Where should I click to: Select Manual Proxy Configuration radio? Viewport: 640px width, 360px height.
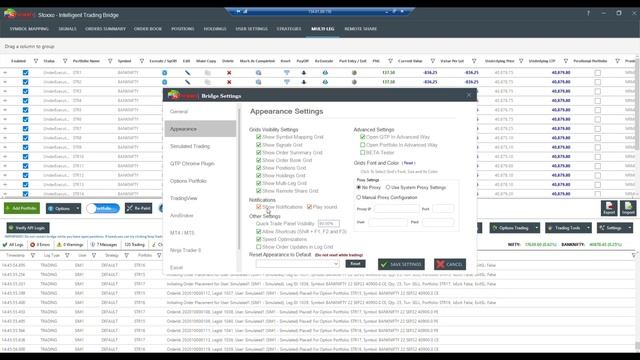[359, 198]
